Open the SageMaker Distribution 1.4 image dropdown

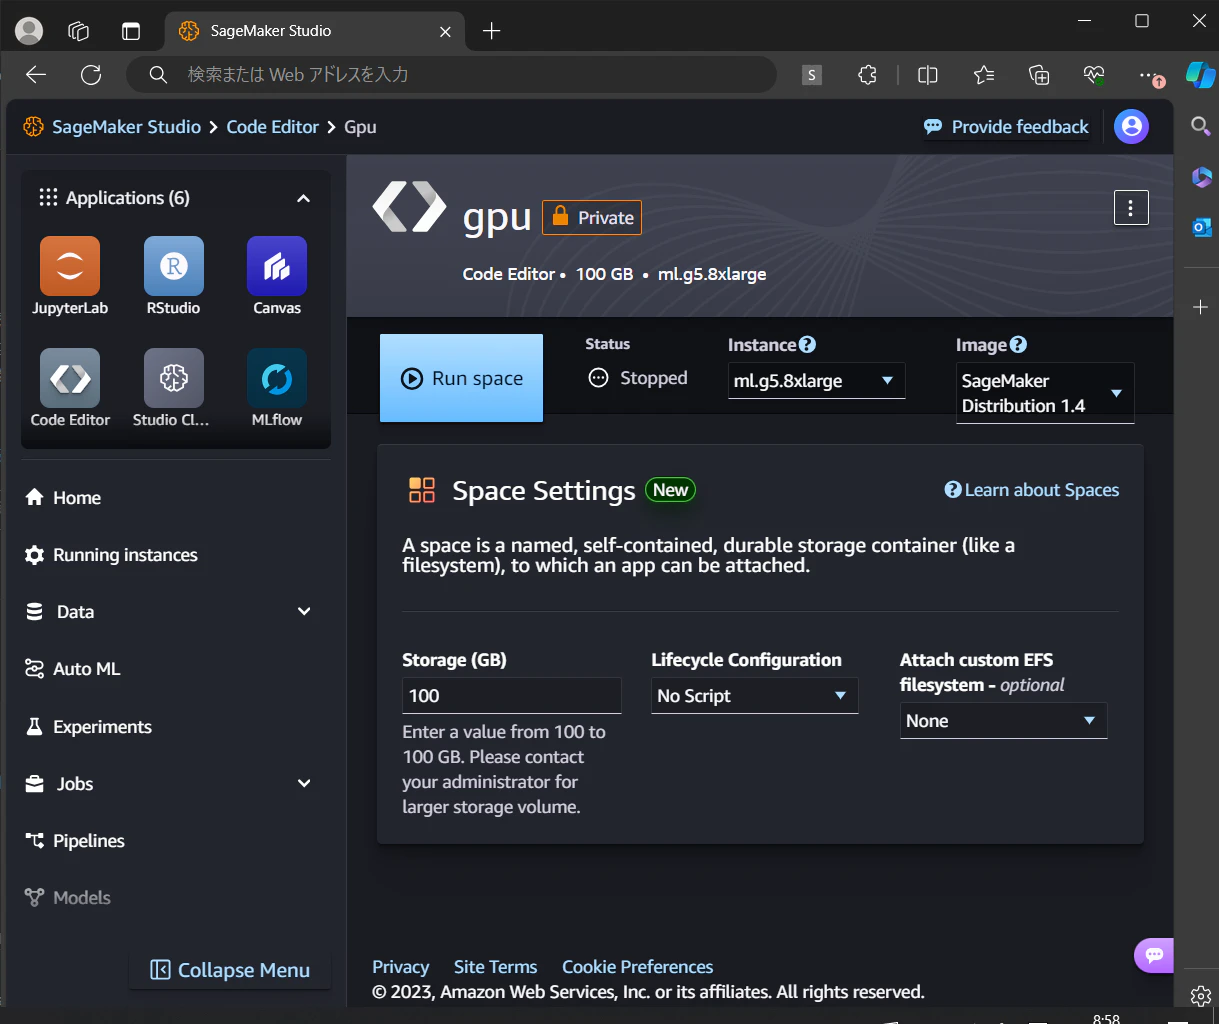click(x=1045, y=393)
